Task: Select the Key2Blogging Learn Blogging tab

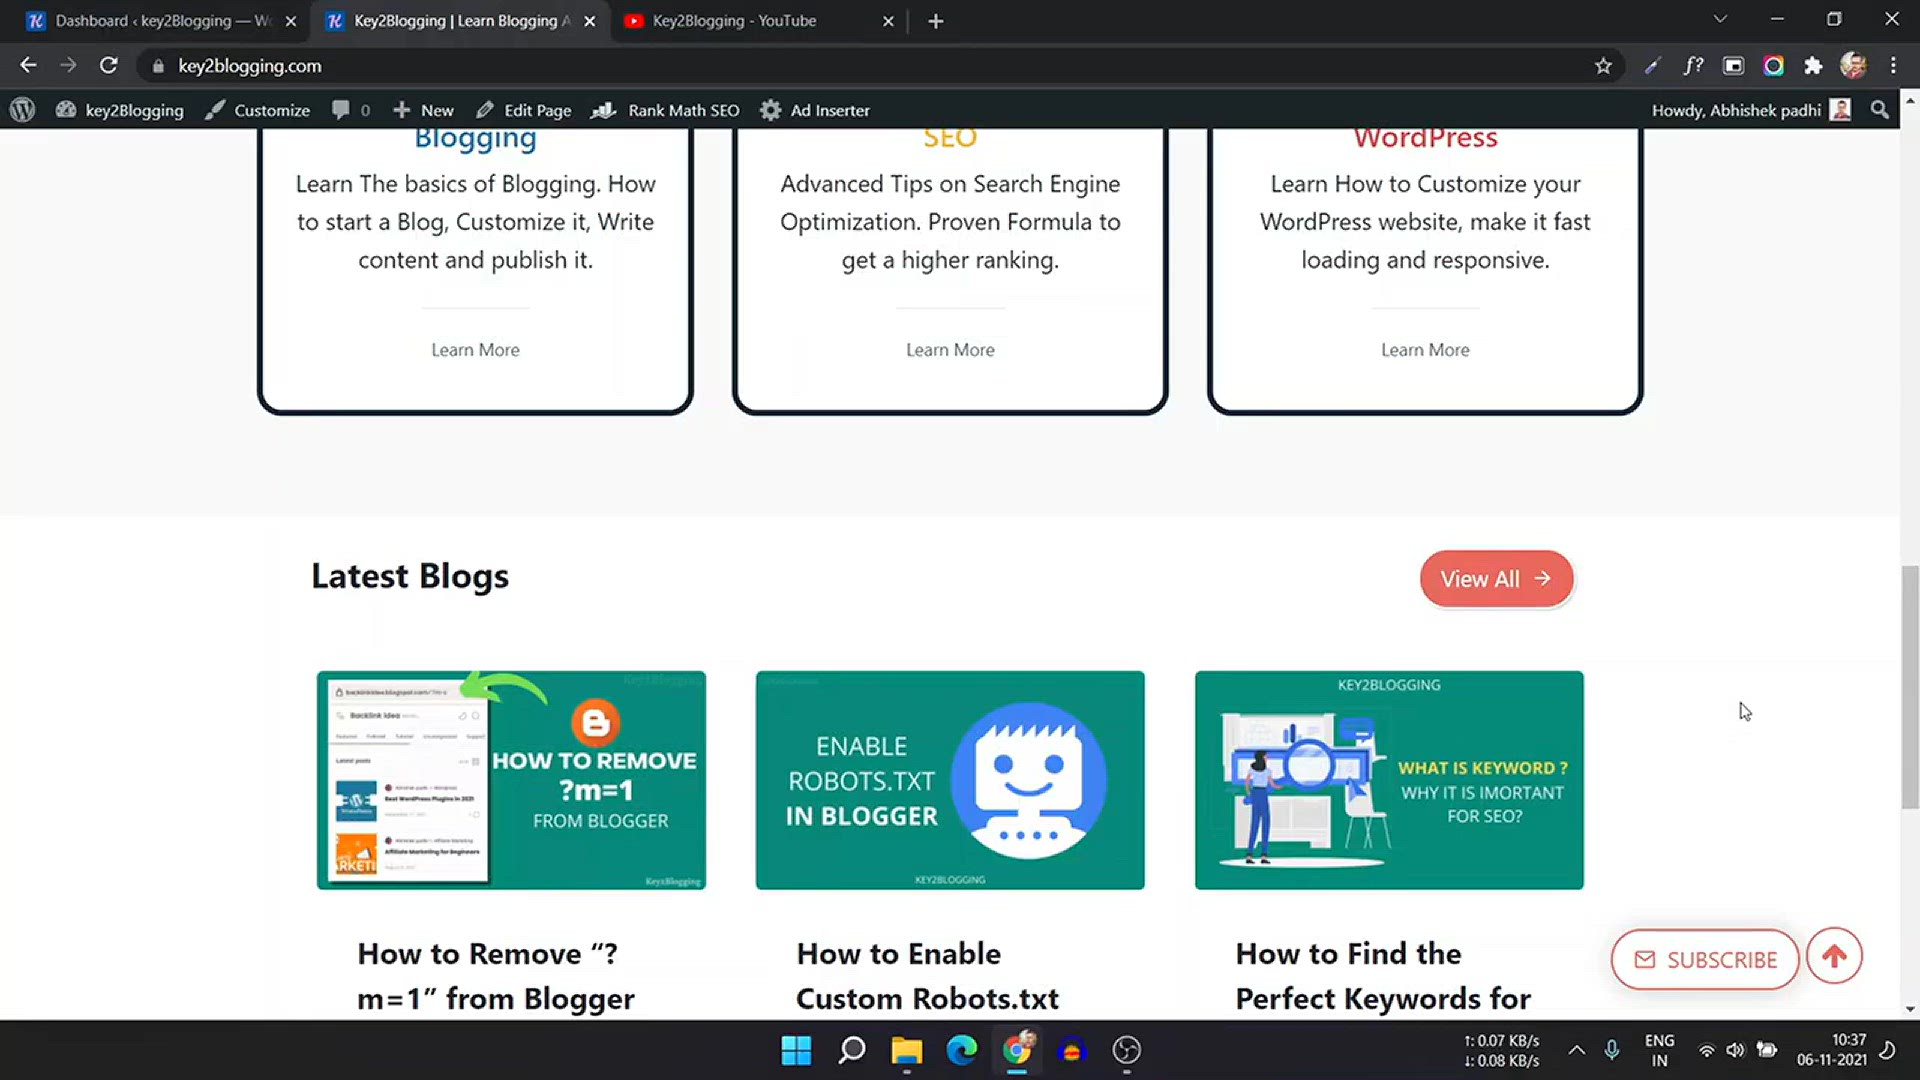Action: (x=460, y=21)
